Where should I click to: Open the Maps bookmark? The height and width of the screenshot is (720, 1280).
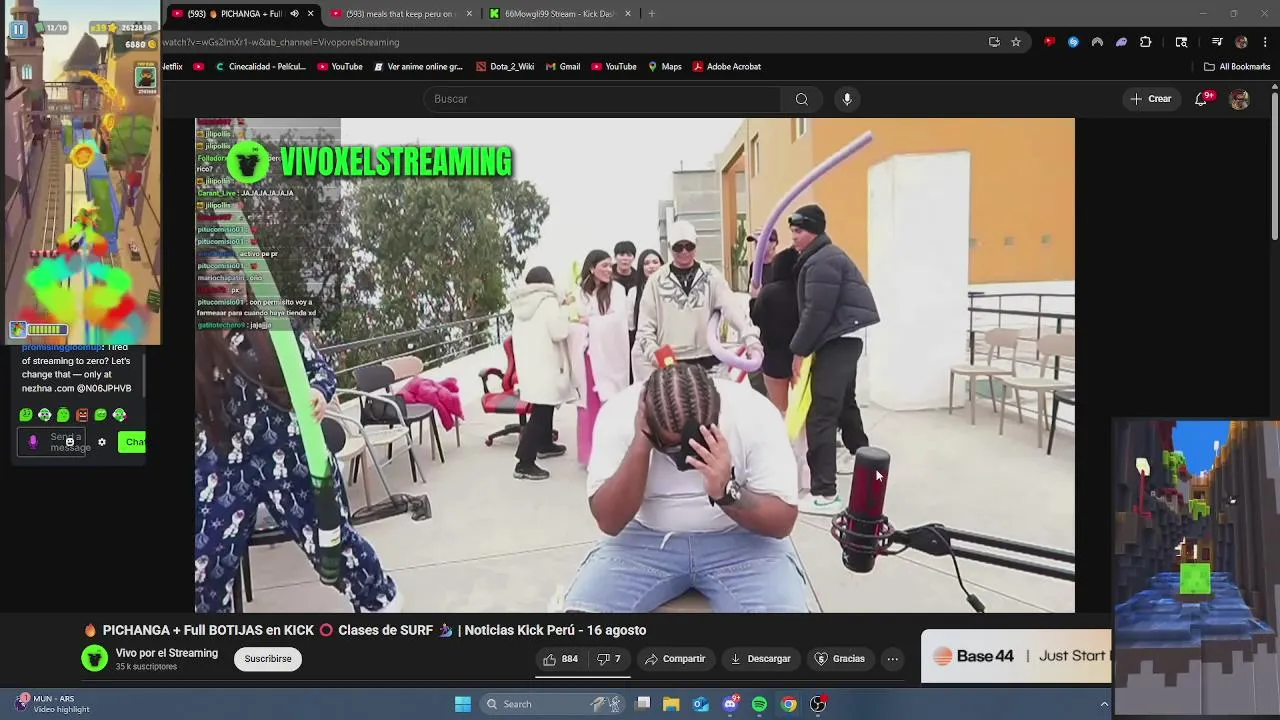pyautogui.click(x=665, y=67)
